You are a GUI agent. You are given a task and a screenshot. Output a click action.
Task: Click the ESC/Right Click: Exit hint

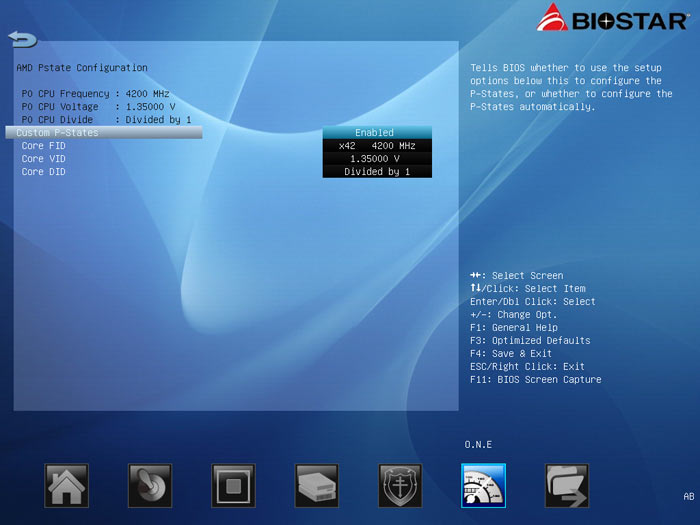click(x=527, y=367)
